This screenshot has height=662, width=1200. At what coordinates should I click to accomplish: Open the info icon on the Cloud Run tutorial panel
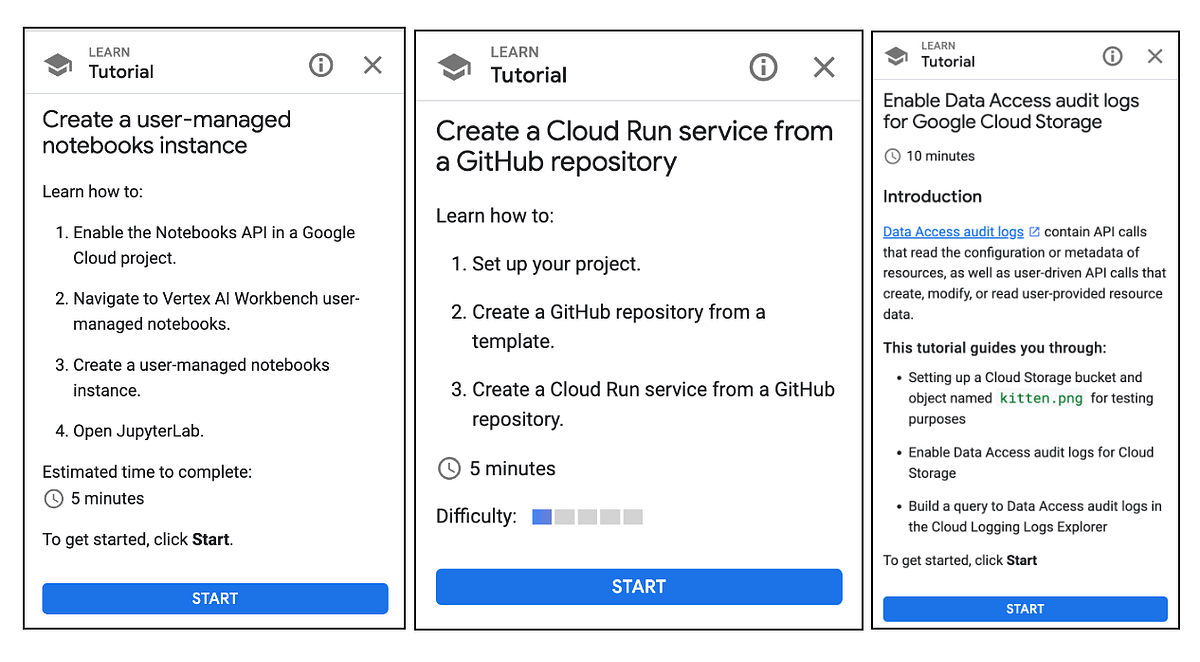(x=763, y=67)
